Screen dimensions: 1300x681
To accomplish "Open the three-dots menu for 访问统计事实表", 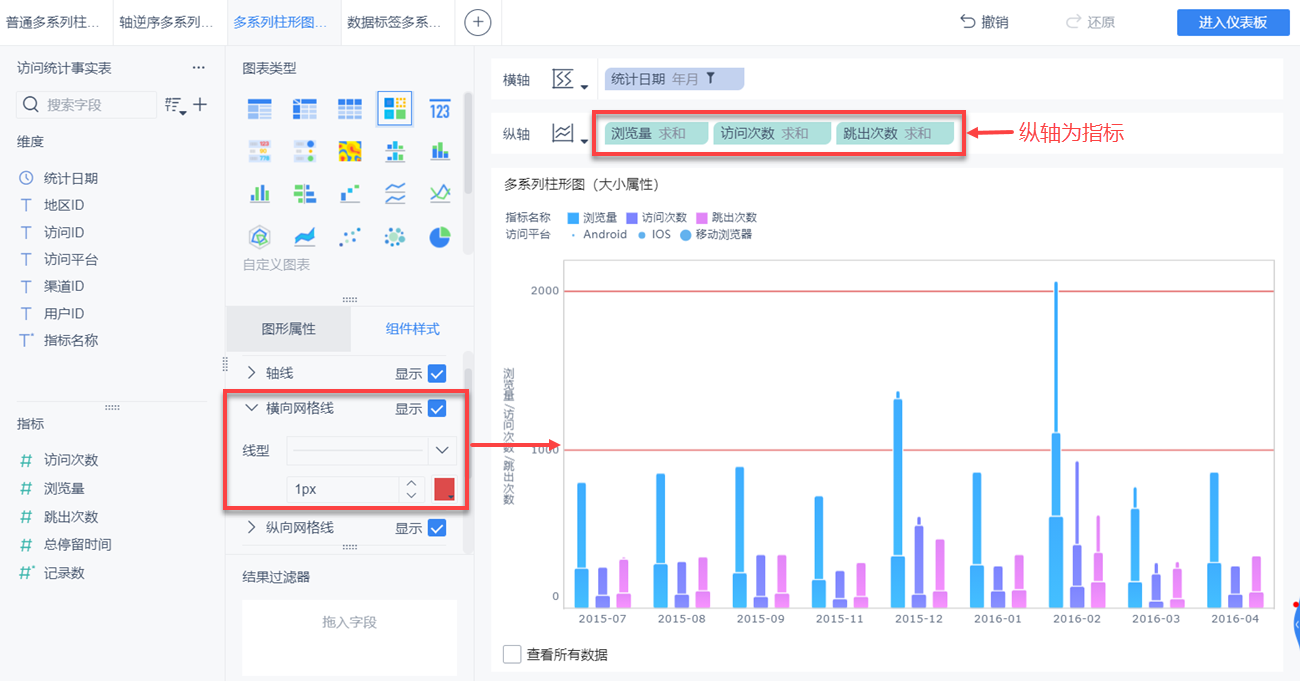I will coord(198,68).
